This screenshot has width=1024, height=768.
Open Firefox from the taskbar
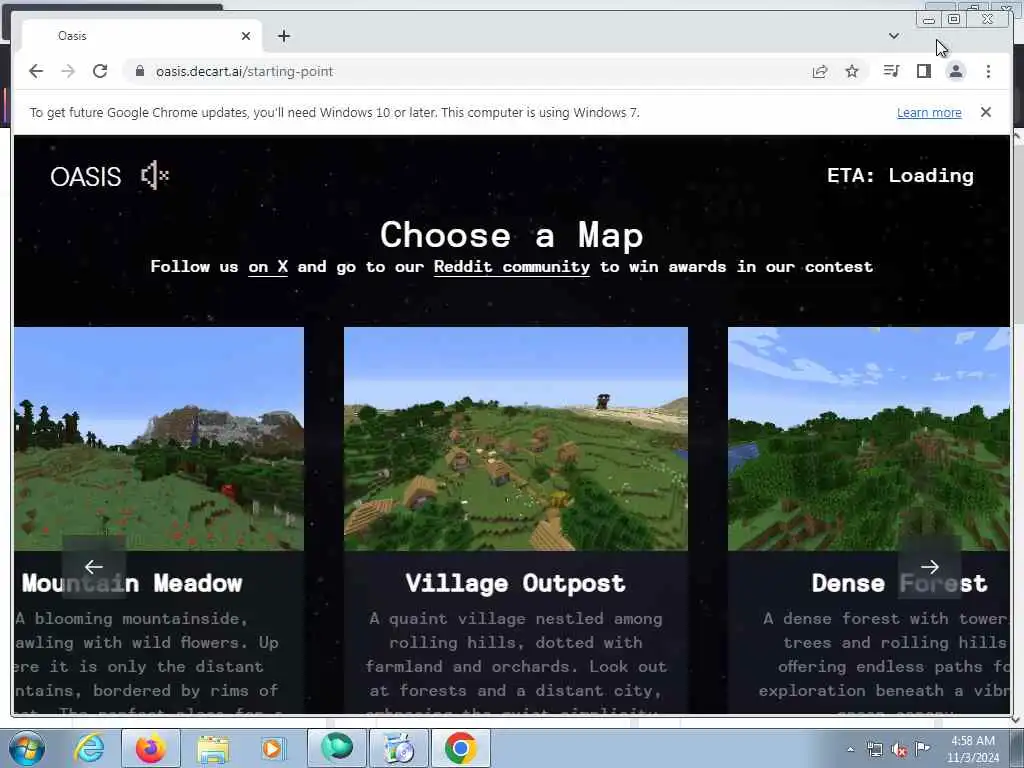[x=150, y=748]
